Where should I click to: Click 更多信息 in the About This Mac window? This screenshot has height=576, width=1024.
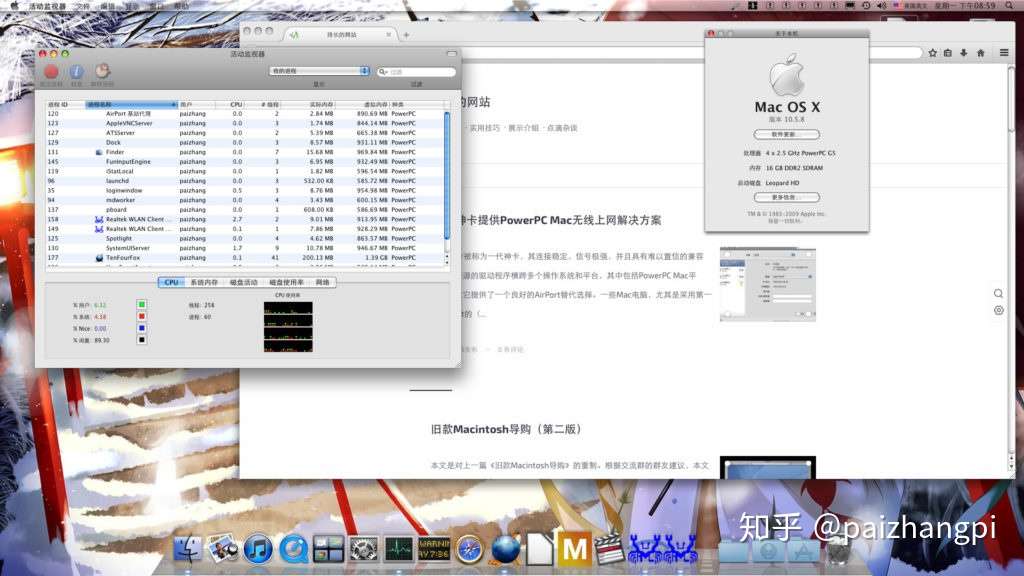[787, 196]
